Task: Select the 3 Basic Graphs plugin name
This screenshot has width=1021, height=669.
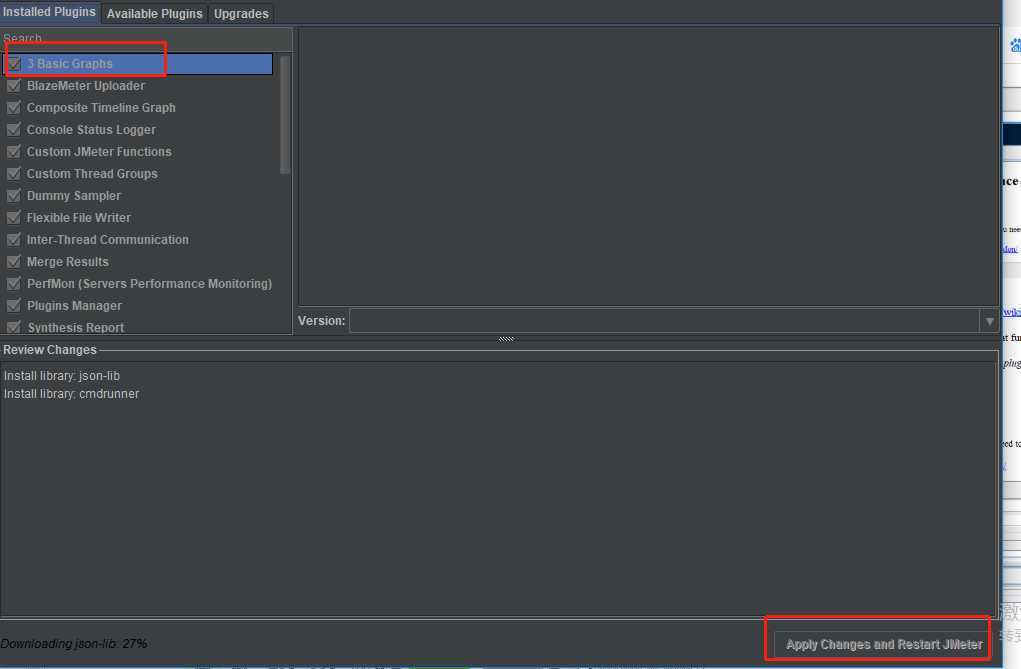Action: 70,64
